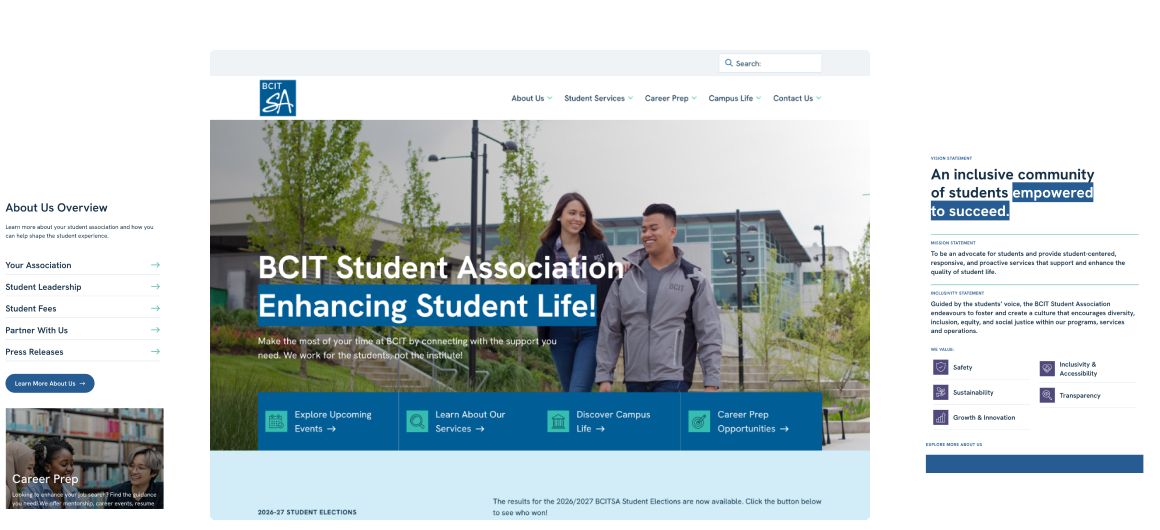Open the Campus Life menu
1160x530 pixels.
click(x=734, y=98)
